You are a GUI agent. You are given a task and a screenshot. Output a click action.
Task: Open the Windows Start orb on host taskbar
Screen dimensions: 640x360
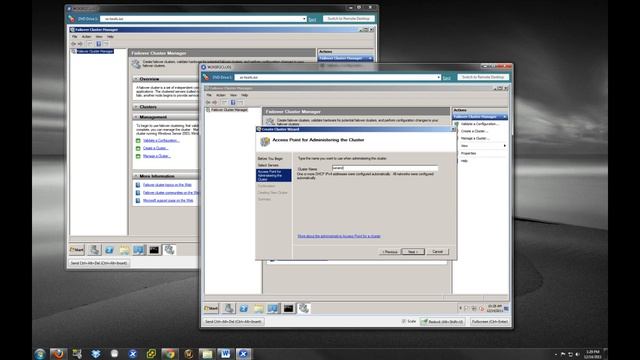pos(40,354)
